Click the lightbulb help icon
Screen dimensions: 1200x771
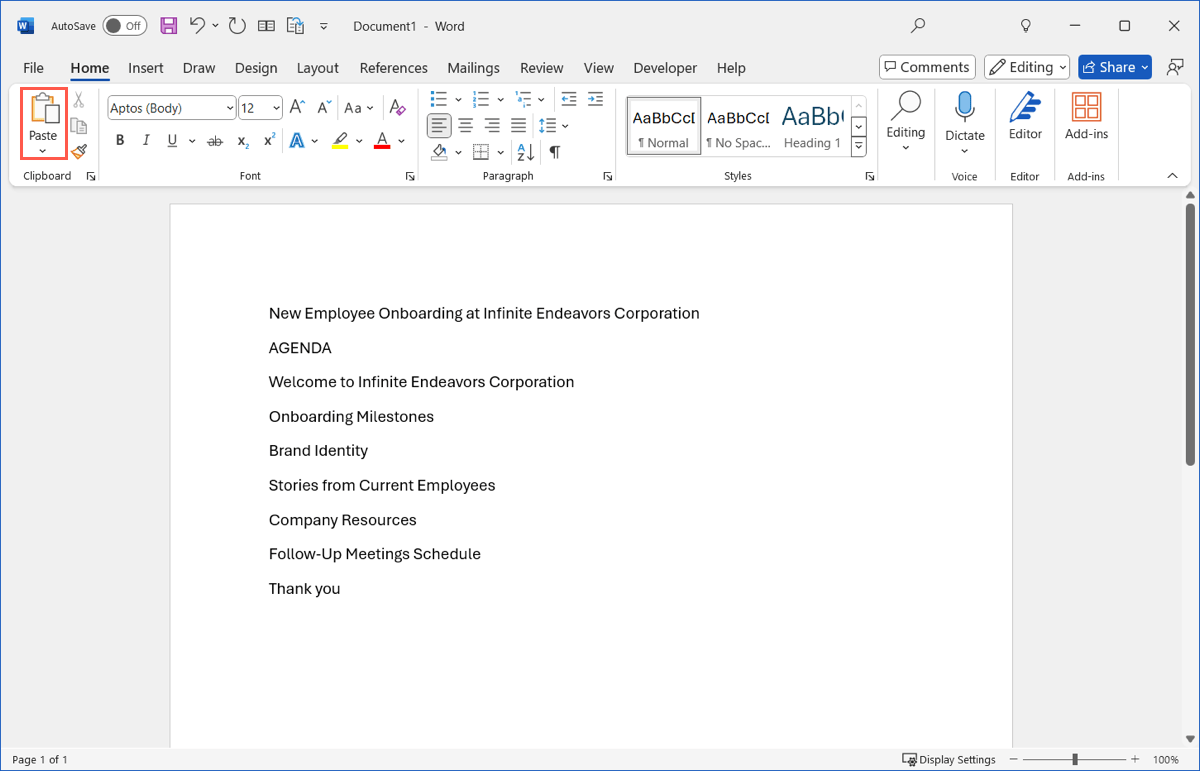point(1025,26)
